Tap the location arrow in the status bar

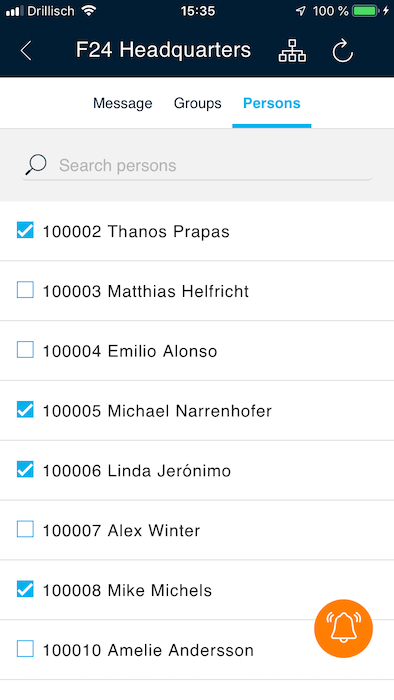tap(300, 11)
